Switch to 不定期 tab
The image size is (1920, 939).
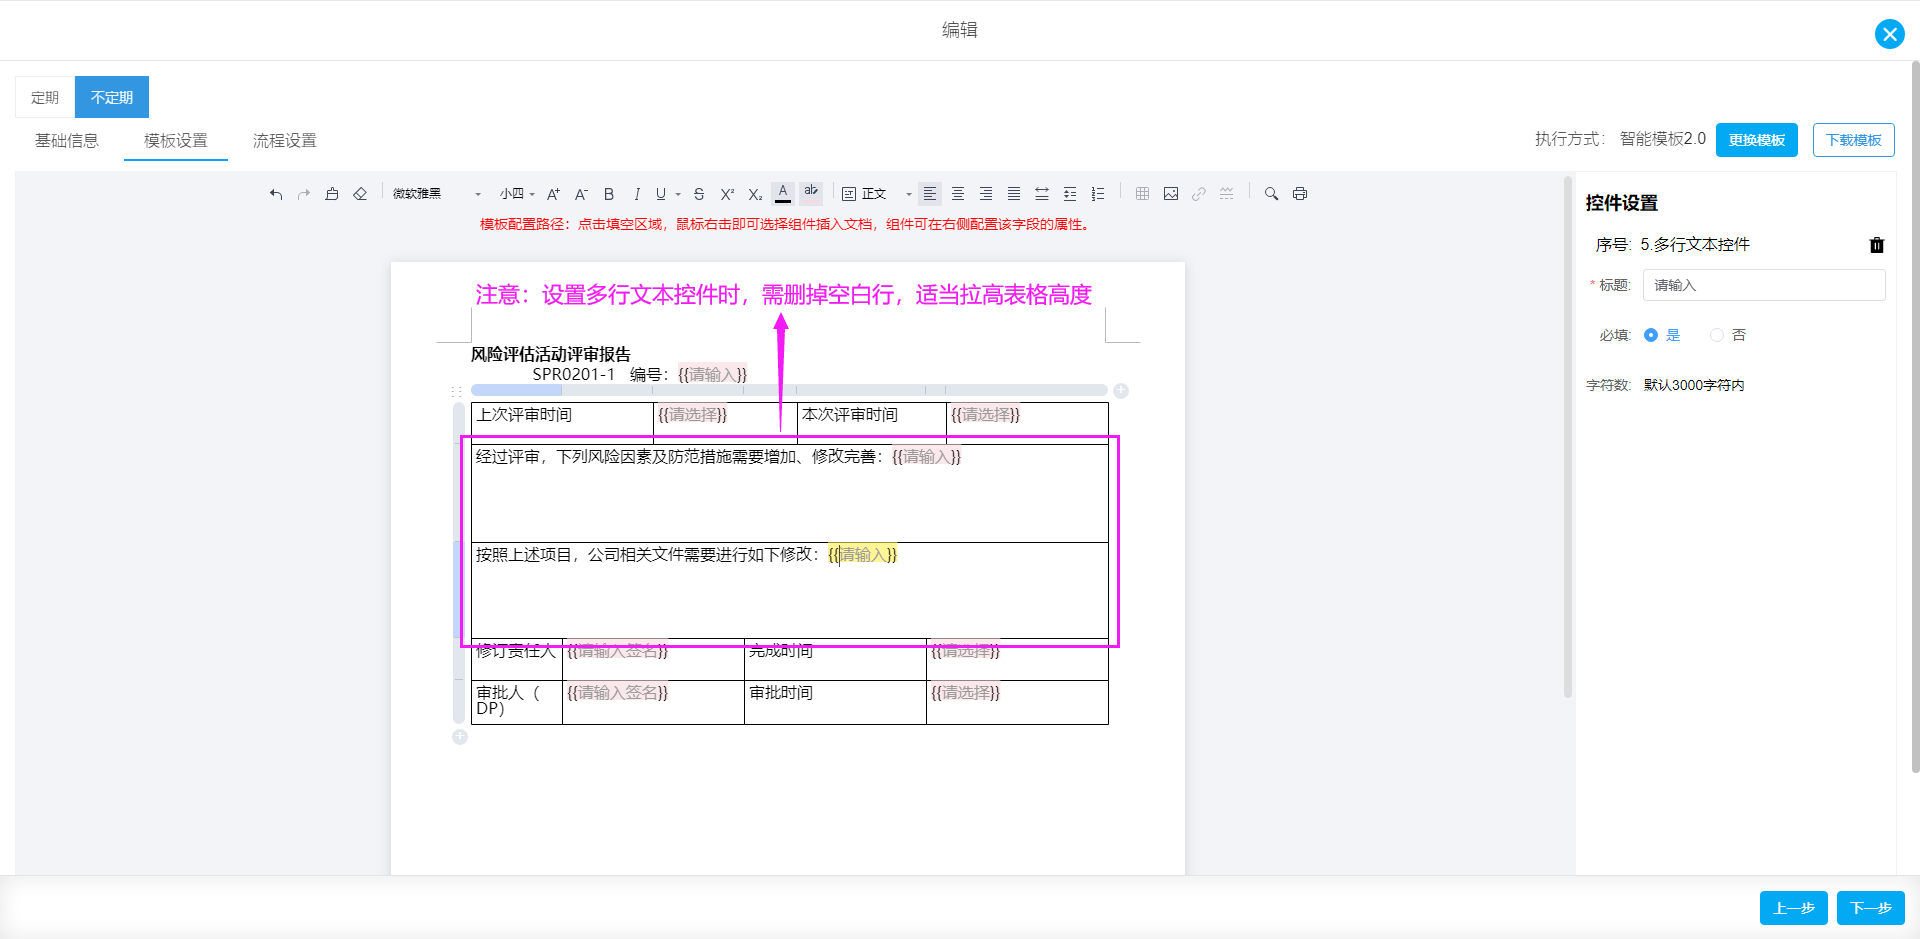coord(112,97)
